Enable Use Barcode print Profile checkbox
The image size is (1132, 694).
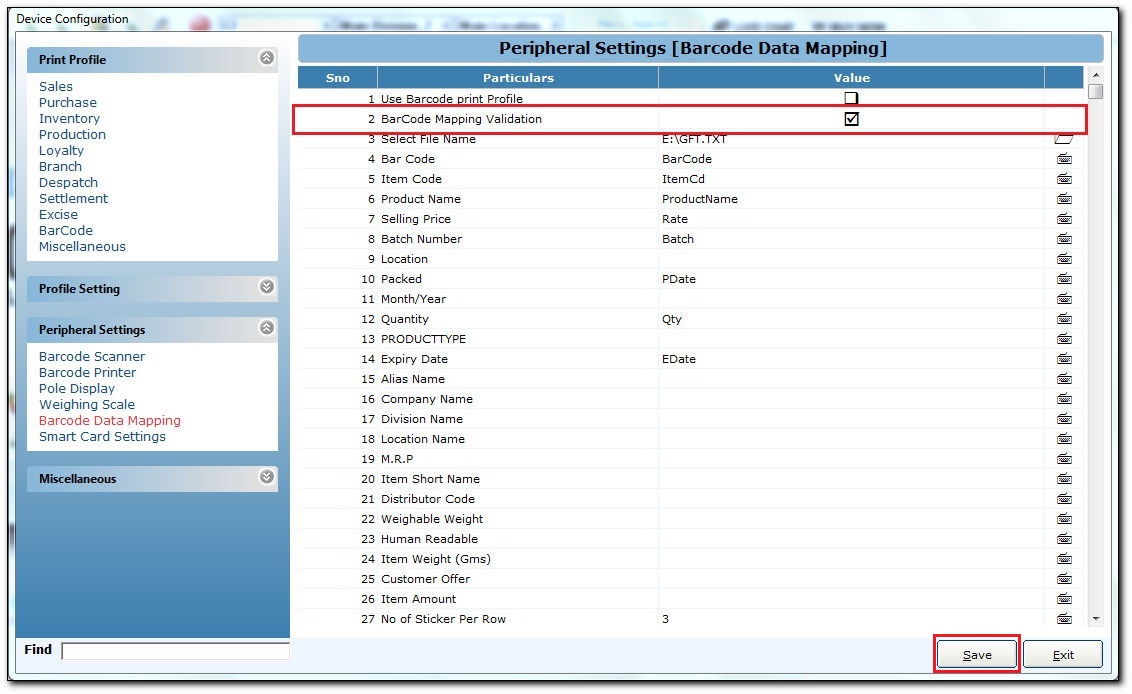[x=851, y=99]
